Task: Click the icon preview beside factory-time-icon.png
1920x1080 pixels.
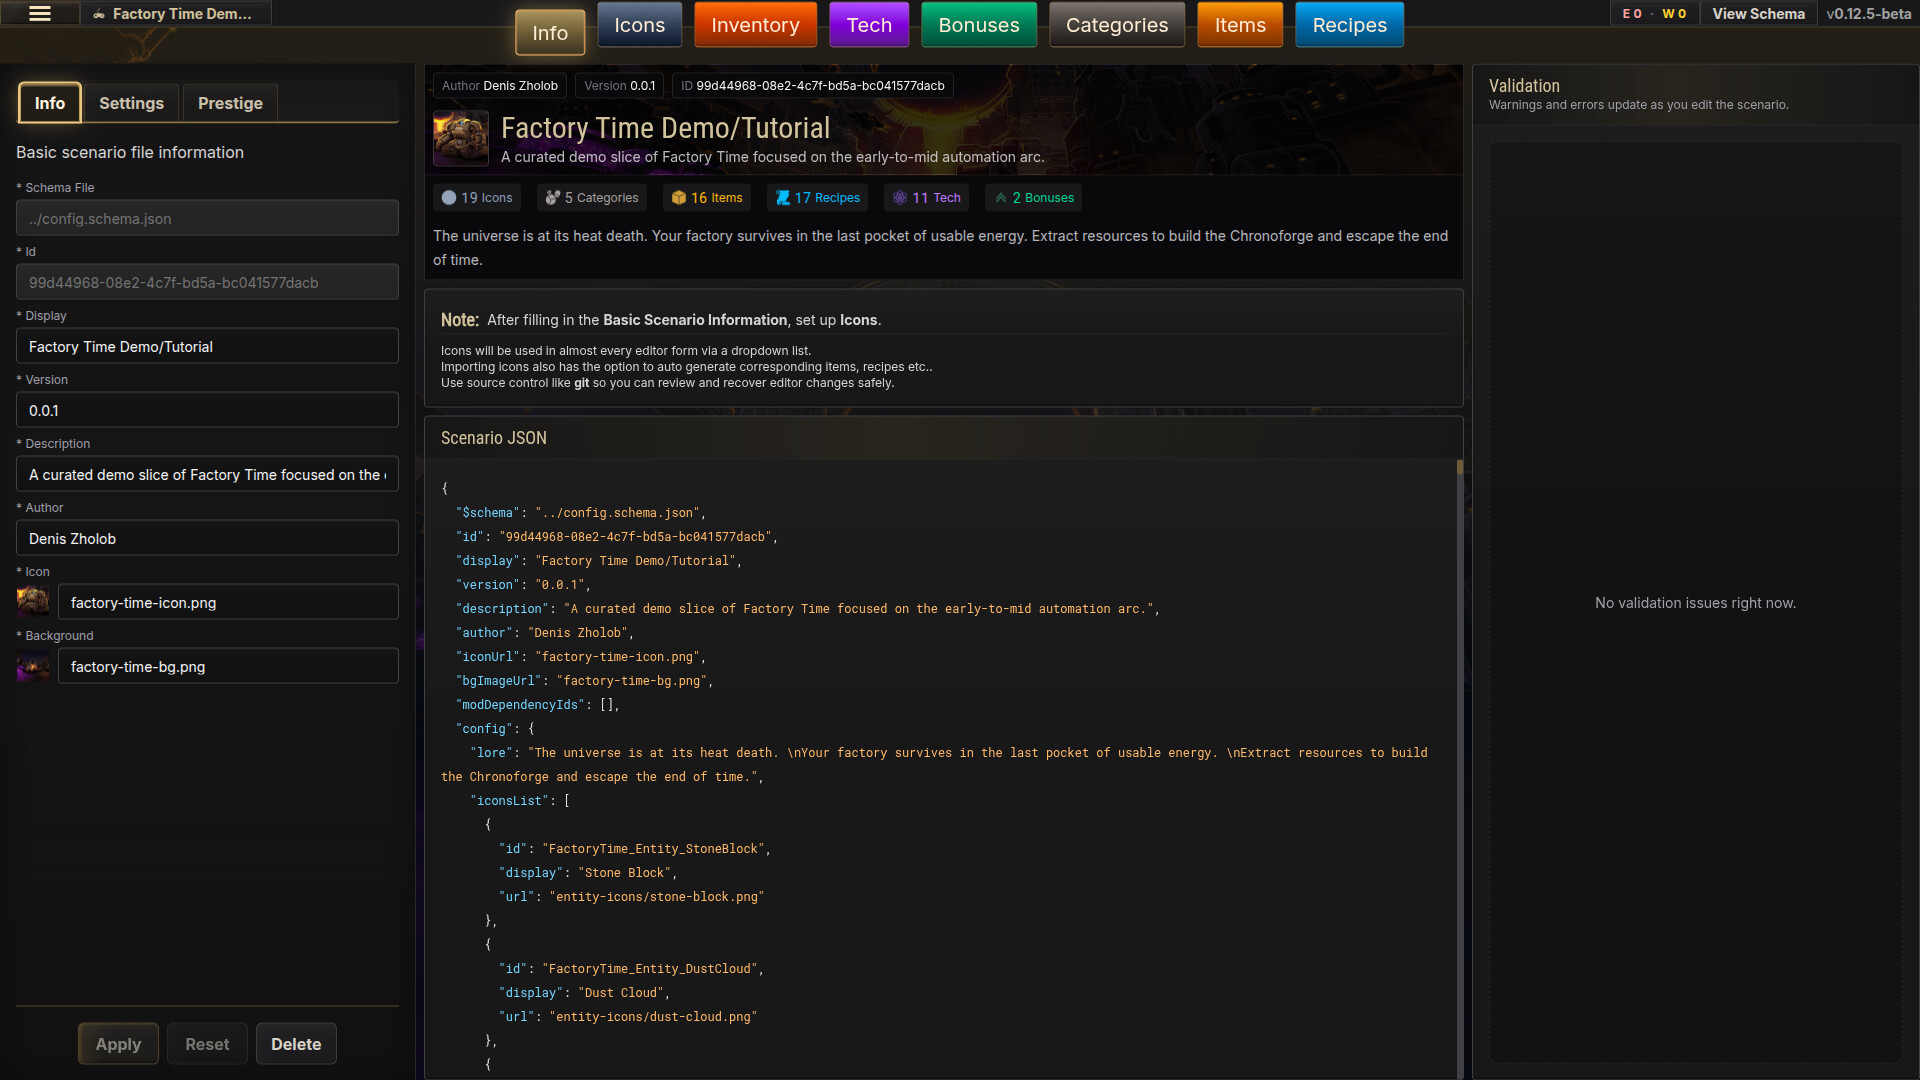Action: (33, 602)
